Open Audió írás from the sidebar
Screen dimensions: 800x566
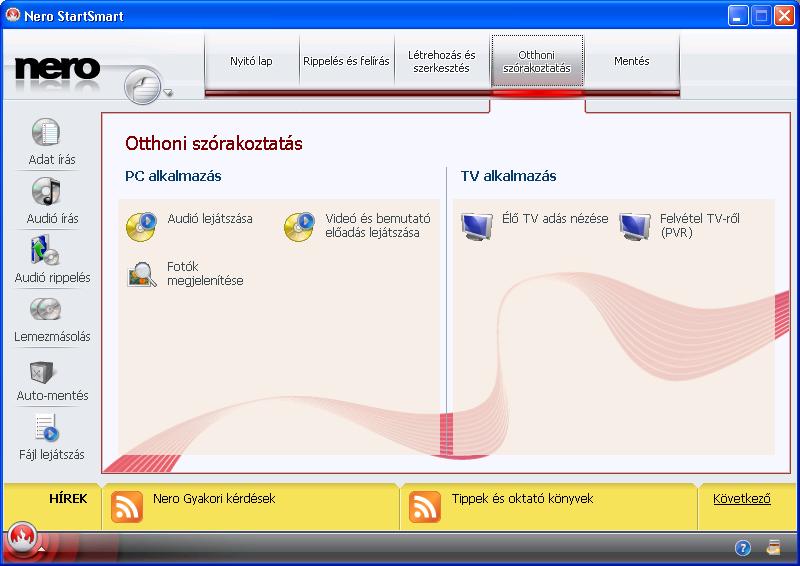pyautogui.click(x=46, y=191)
